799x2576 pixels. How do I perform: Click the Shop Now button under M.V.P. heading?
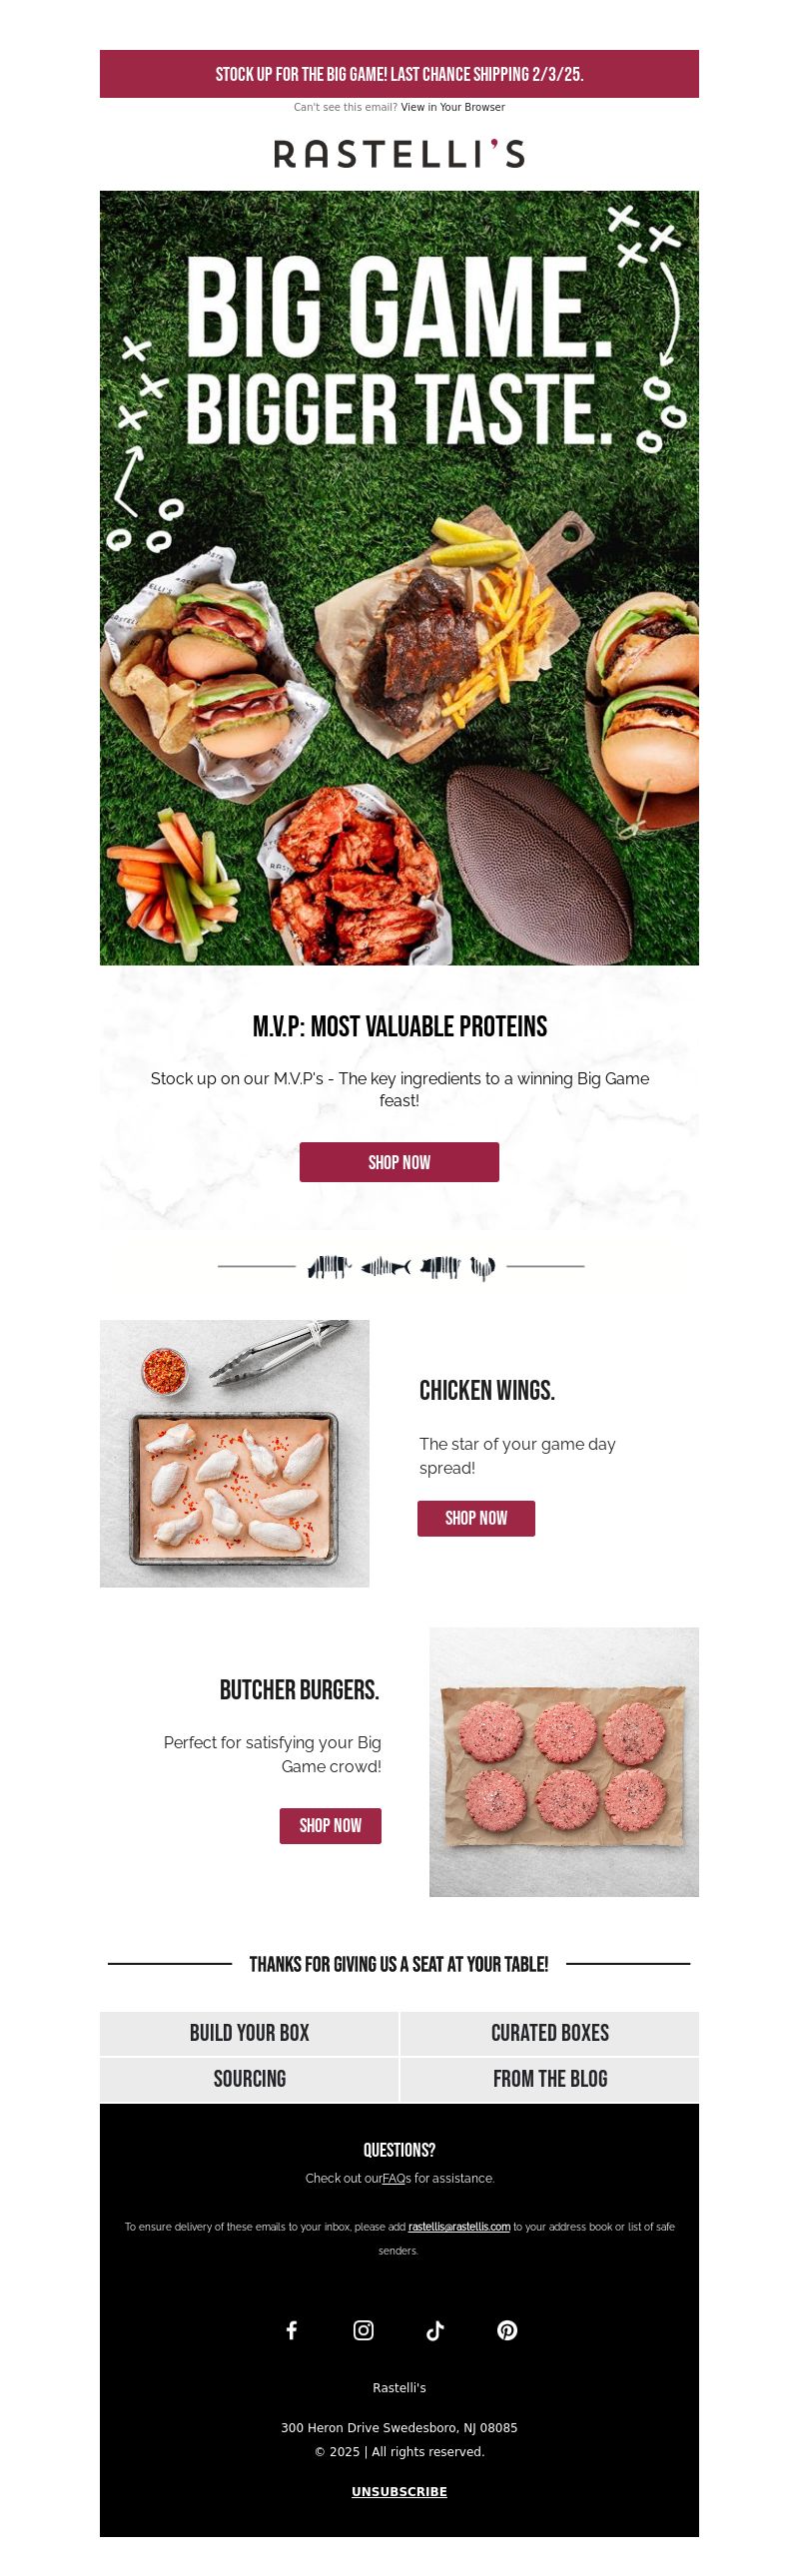coord(399,1162)
